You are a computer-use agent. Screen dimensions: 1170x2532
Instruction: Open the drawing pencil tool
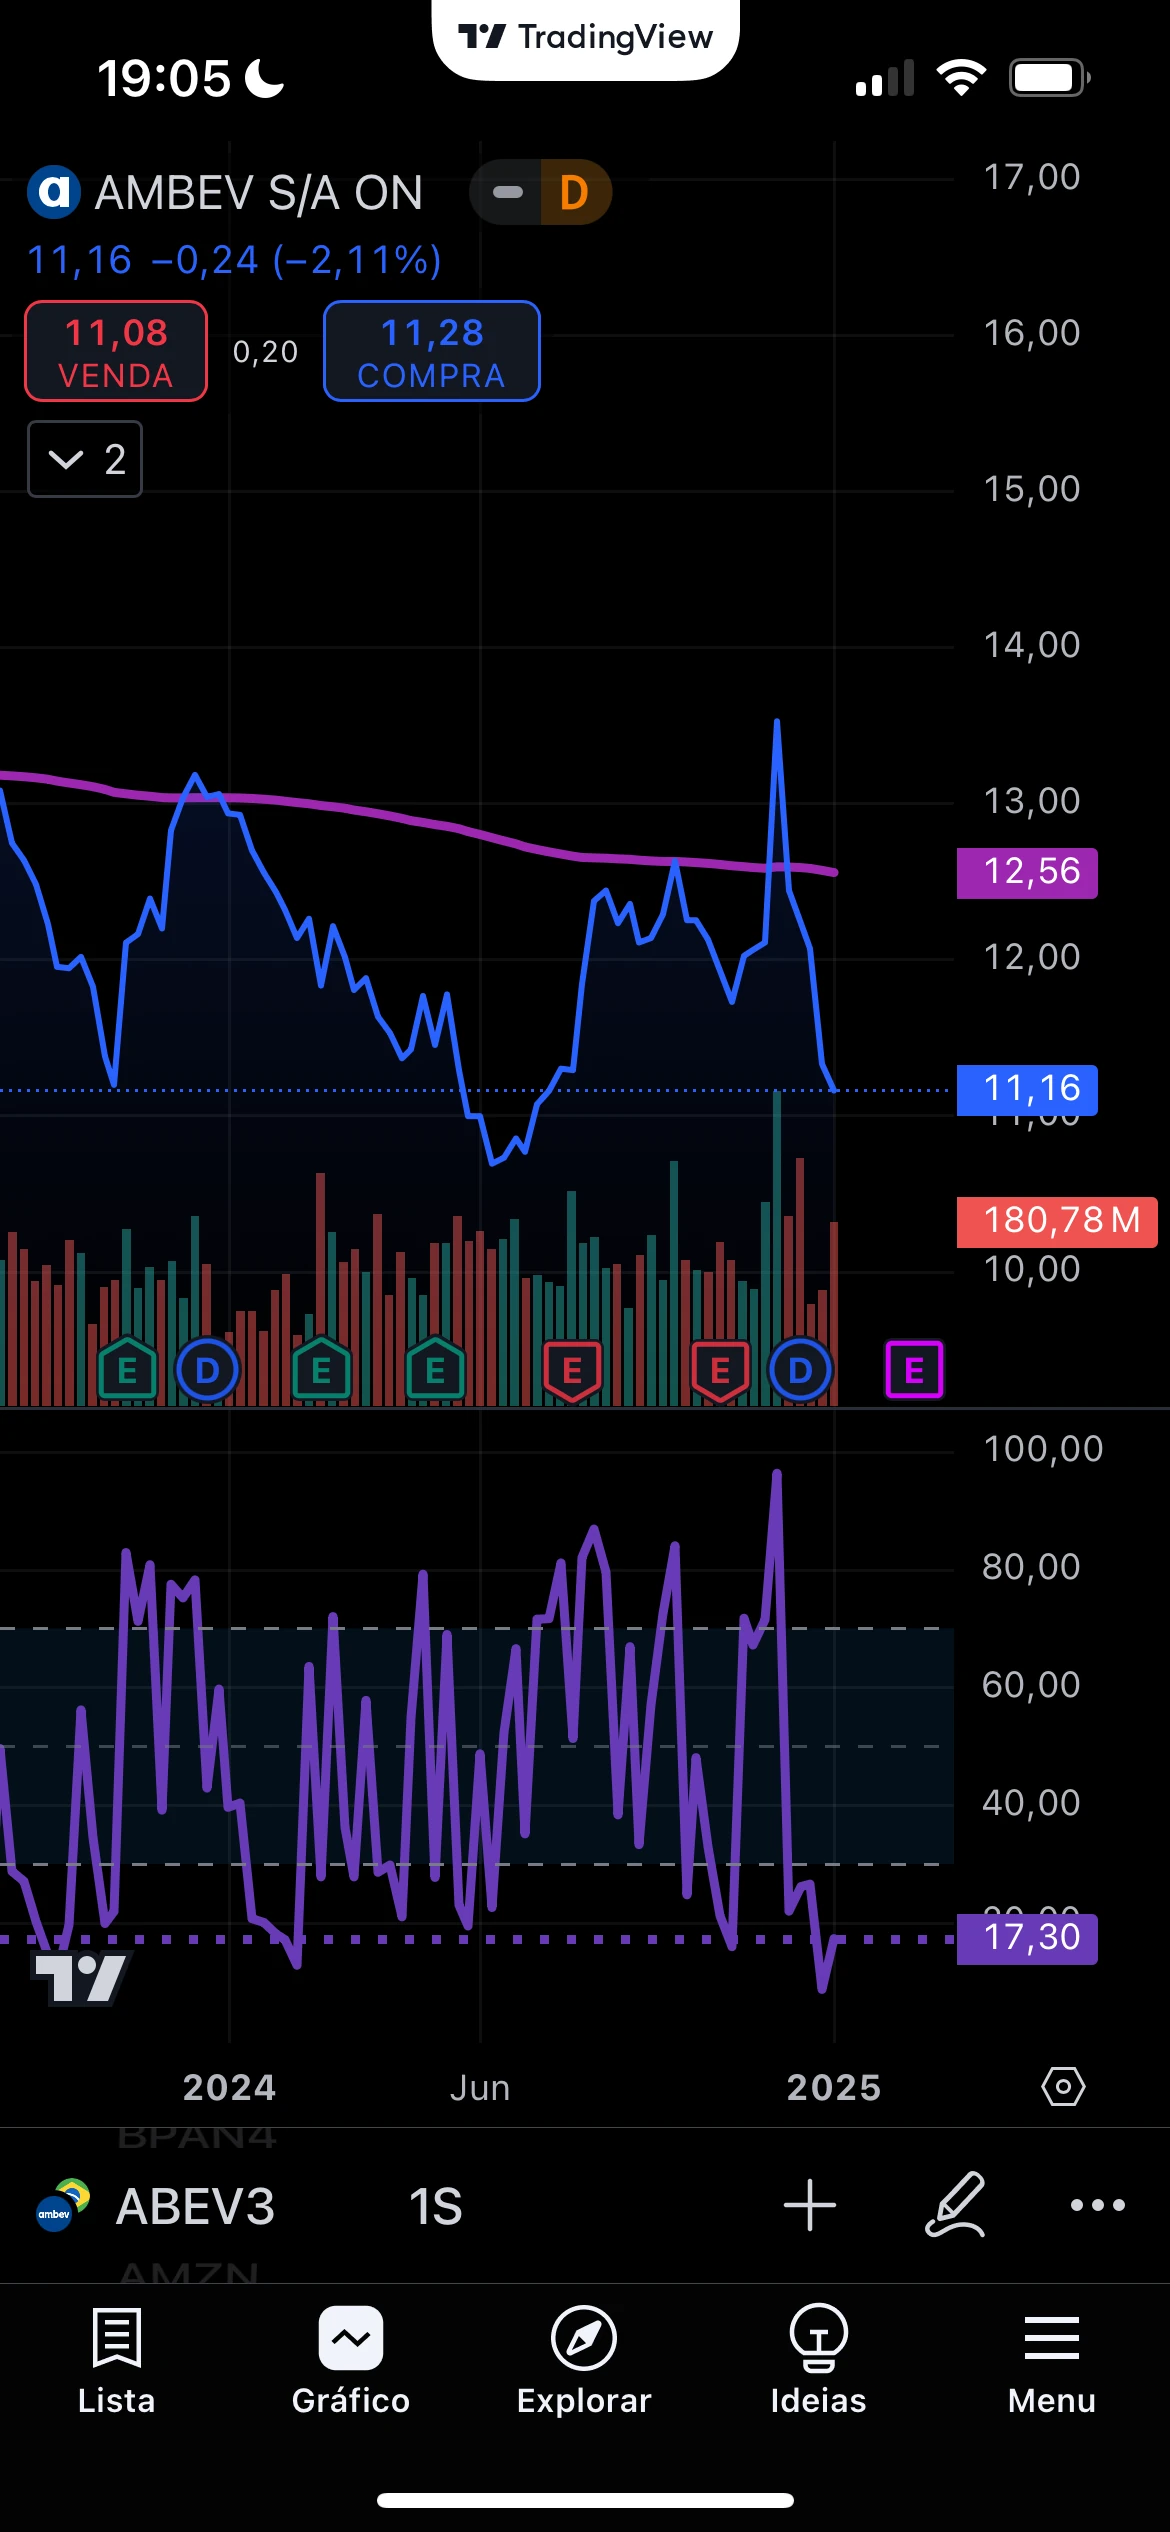pos(955,2204)
